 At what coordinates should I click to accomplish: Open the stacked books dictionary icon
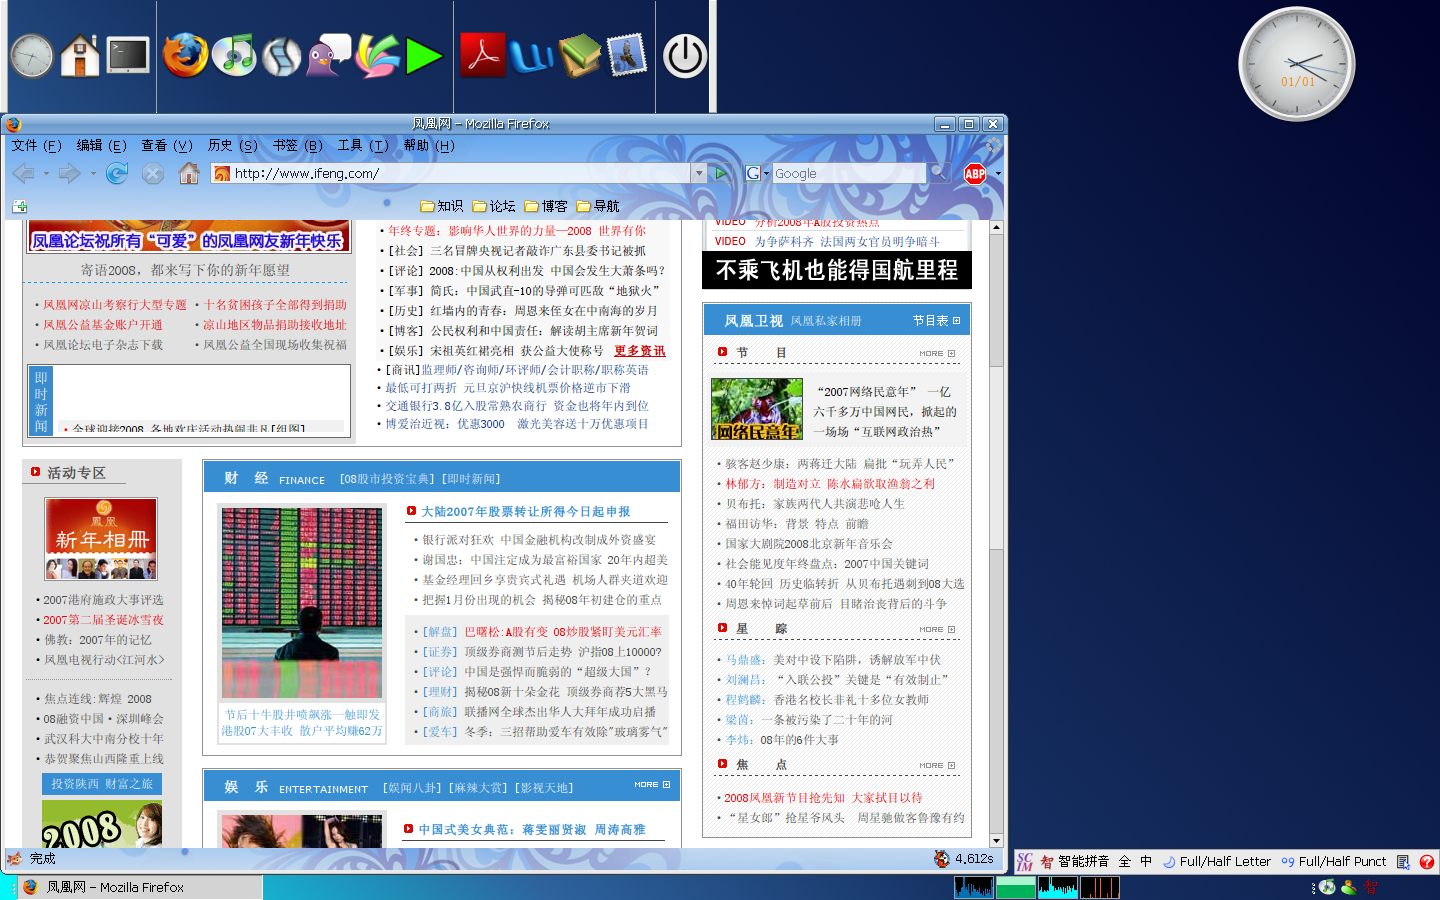(x=579, y=55)
